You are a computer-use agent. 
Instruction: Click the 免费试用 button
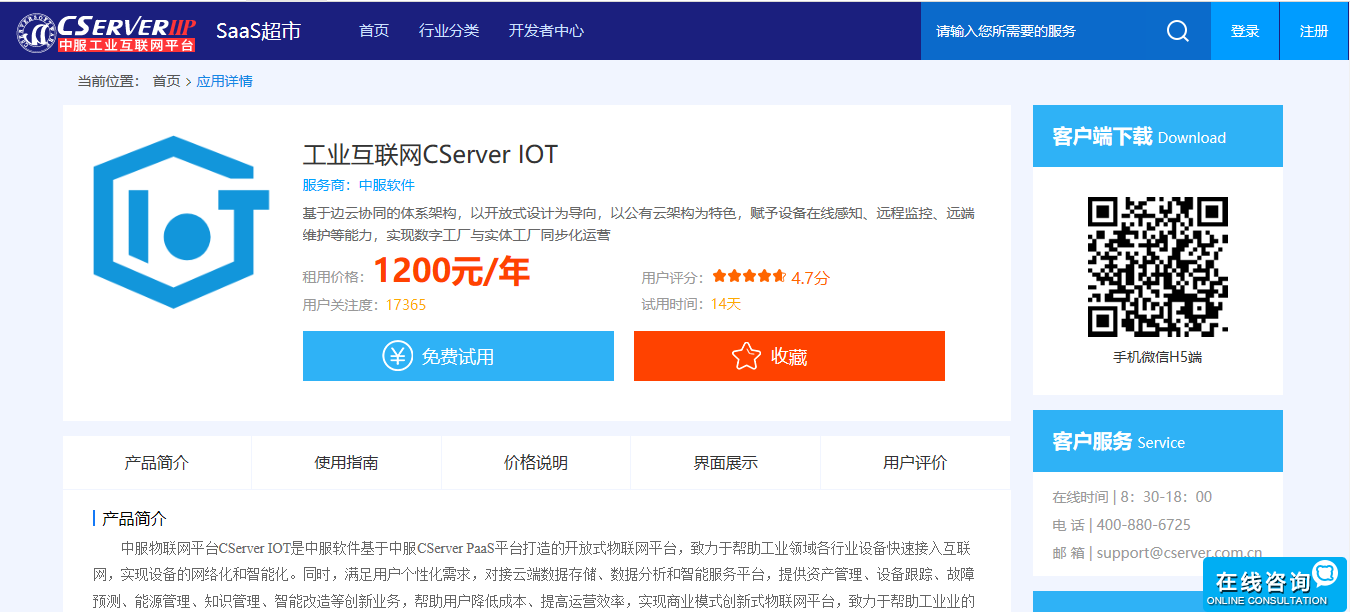(x=458, y=356)
